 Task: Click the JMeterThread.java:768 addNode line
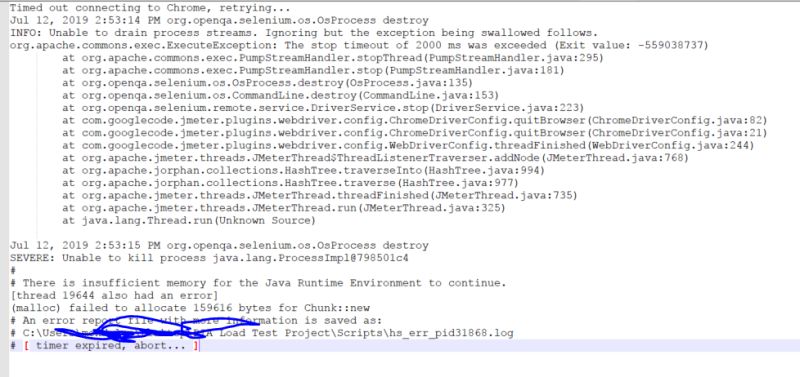pyautogui.click(x=376, y=158)
